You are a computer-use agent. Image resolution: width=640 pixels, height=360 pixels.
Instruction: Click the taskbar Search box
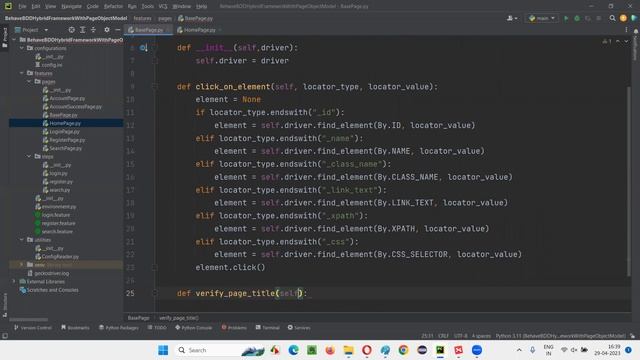220,350
